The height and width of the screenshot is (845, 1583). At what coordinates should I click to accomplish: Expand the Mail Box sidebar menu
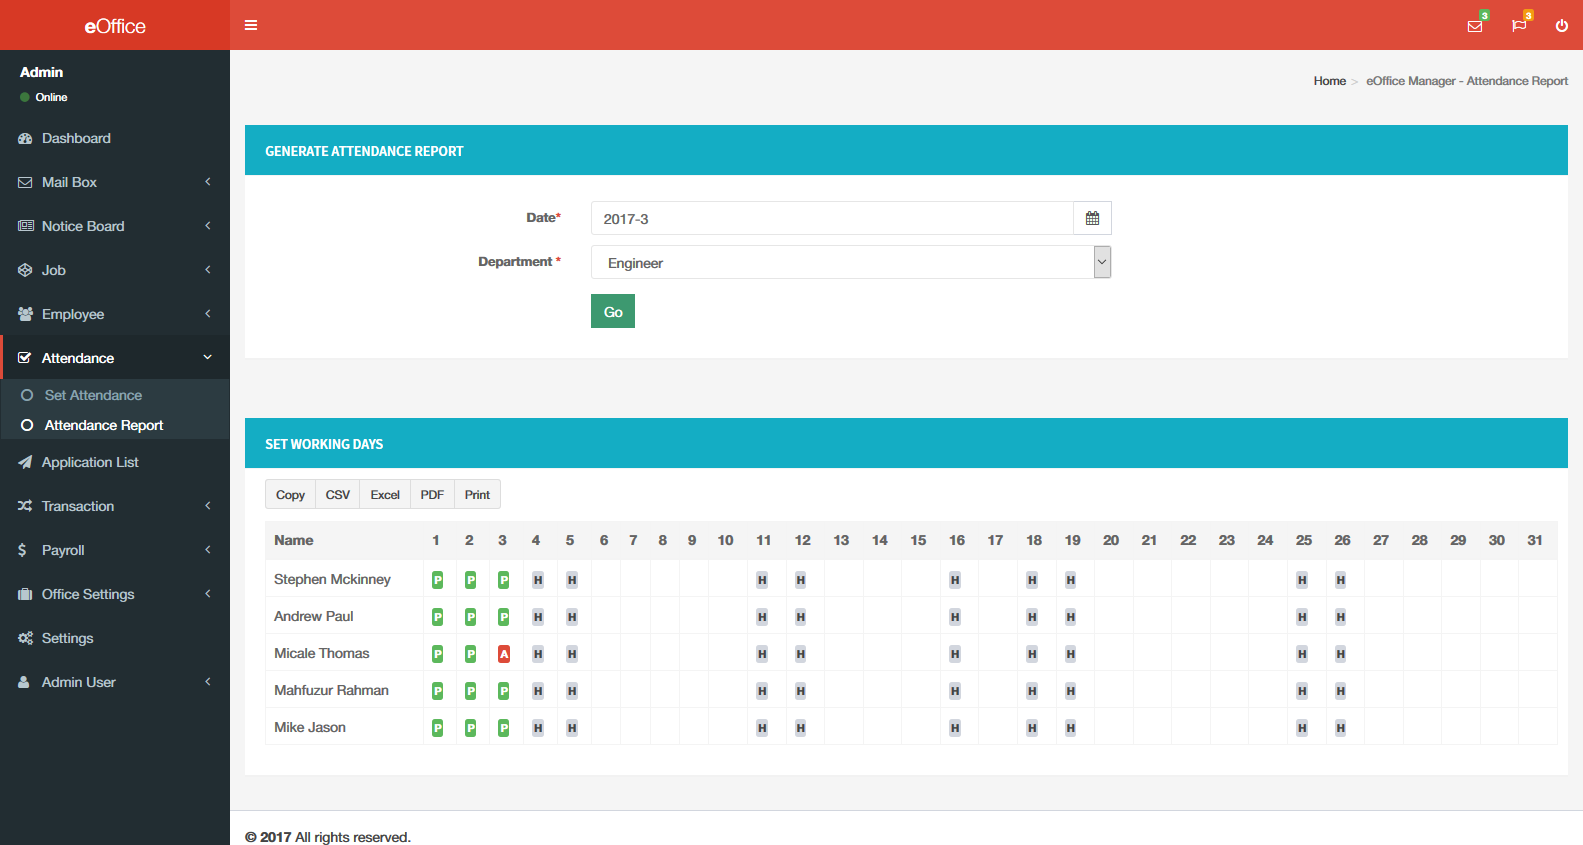tap(114, 182)
